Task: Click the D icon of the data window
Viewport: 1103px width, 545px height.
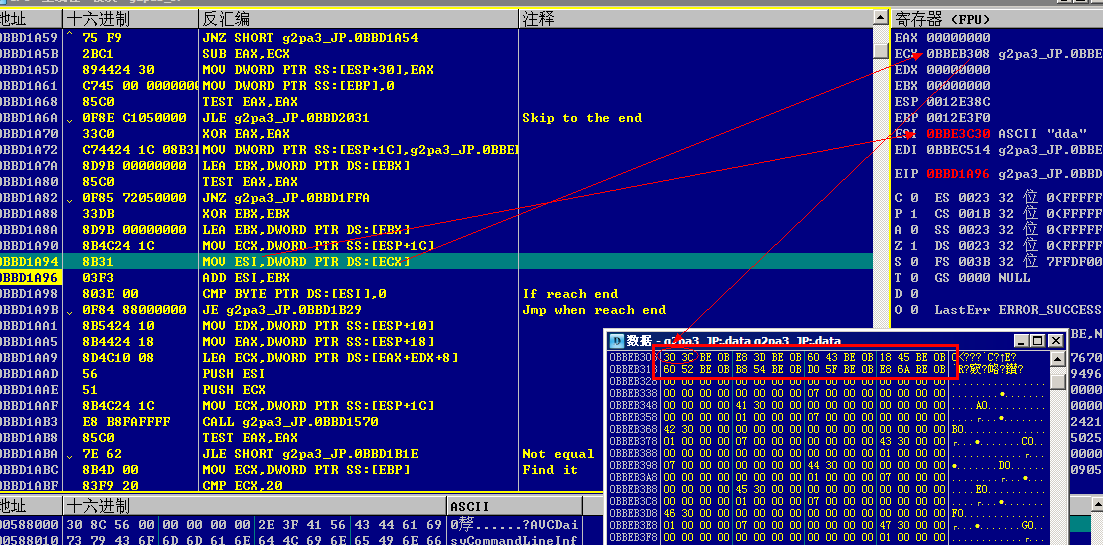Action: point(616,341)
